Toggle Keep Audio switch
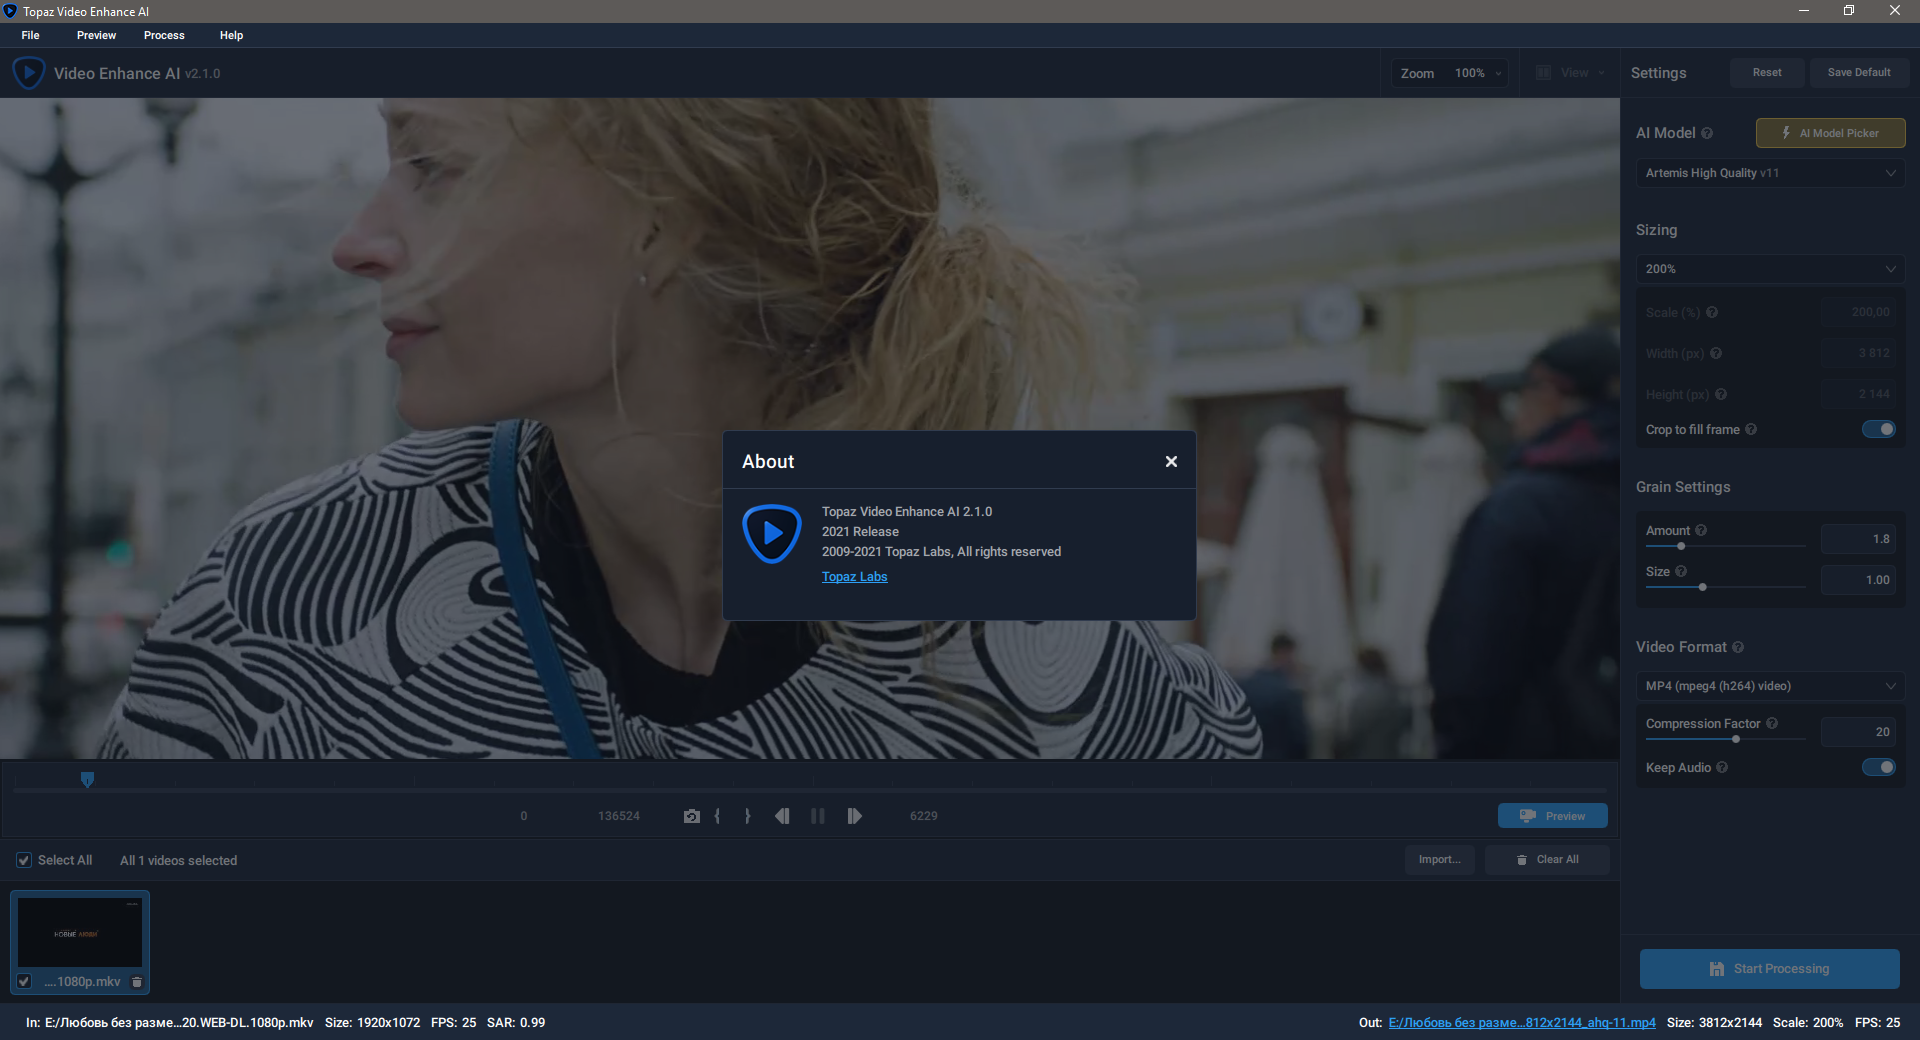Image resolution: width=1920 pixels, height=1040 pixels. [x=1878, y=767]
